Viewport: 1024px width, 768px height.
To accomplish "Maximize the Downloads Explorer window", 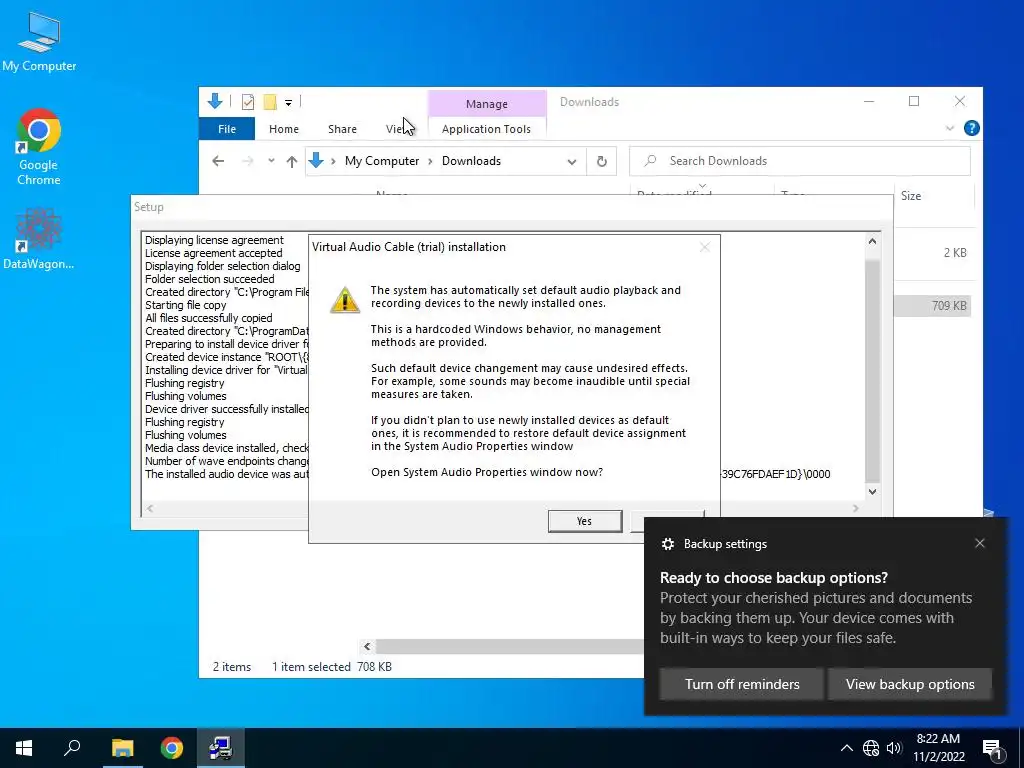I will (x=914, y=101).
